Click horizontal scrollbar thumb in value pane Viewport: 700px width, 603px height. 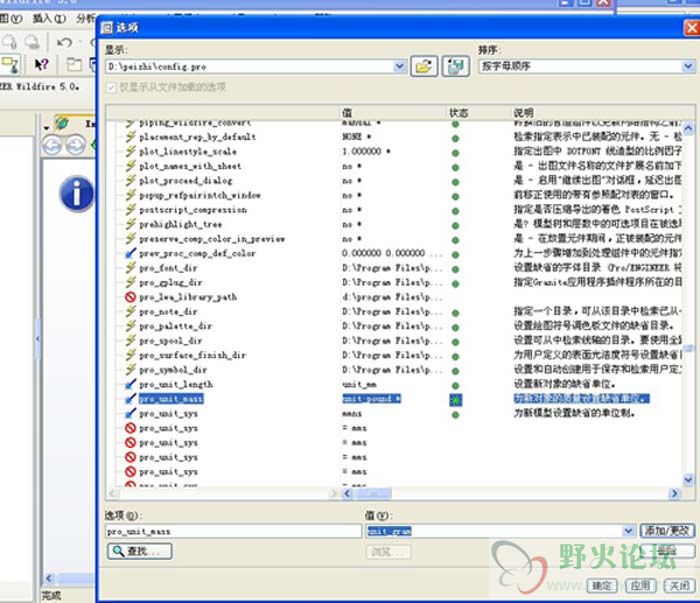click(x=372, y=493)
